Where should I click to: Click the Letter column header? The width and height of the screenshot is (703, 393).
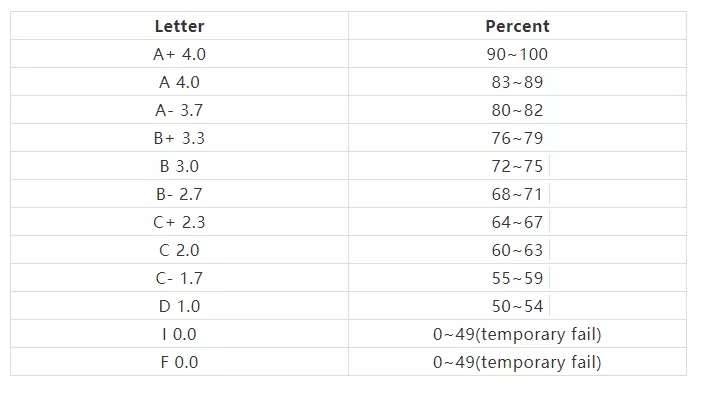[x=179, y=26]
